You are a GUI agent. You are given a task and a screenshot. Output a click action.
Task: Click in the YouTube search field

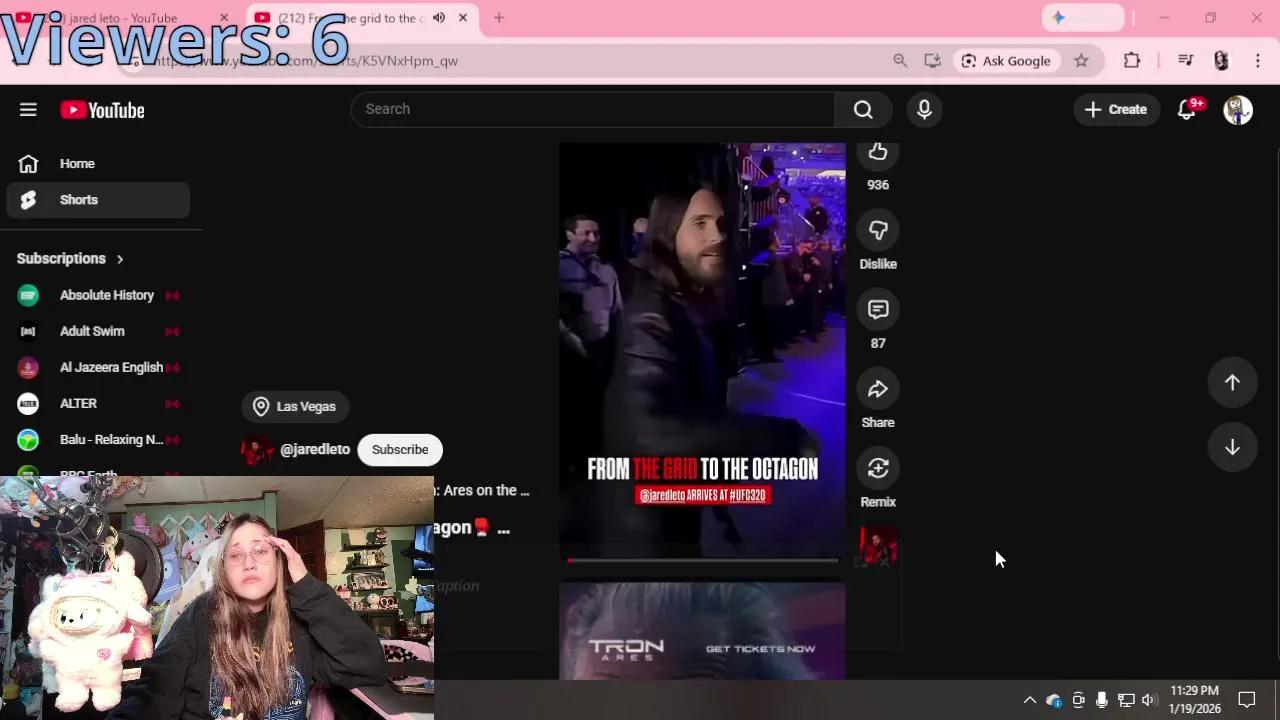point(592,109)
